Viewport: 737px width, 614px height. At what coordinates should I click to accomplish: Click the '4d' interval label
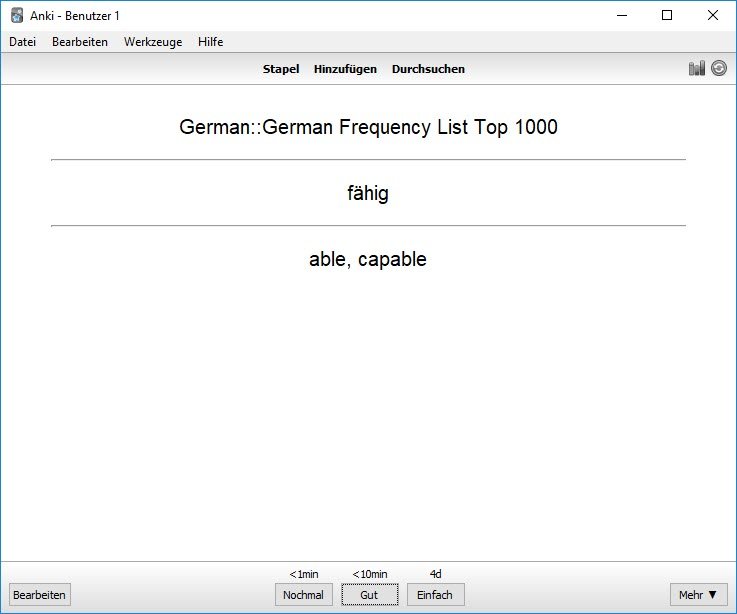coord(436,574)
